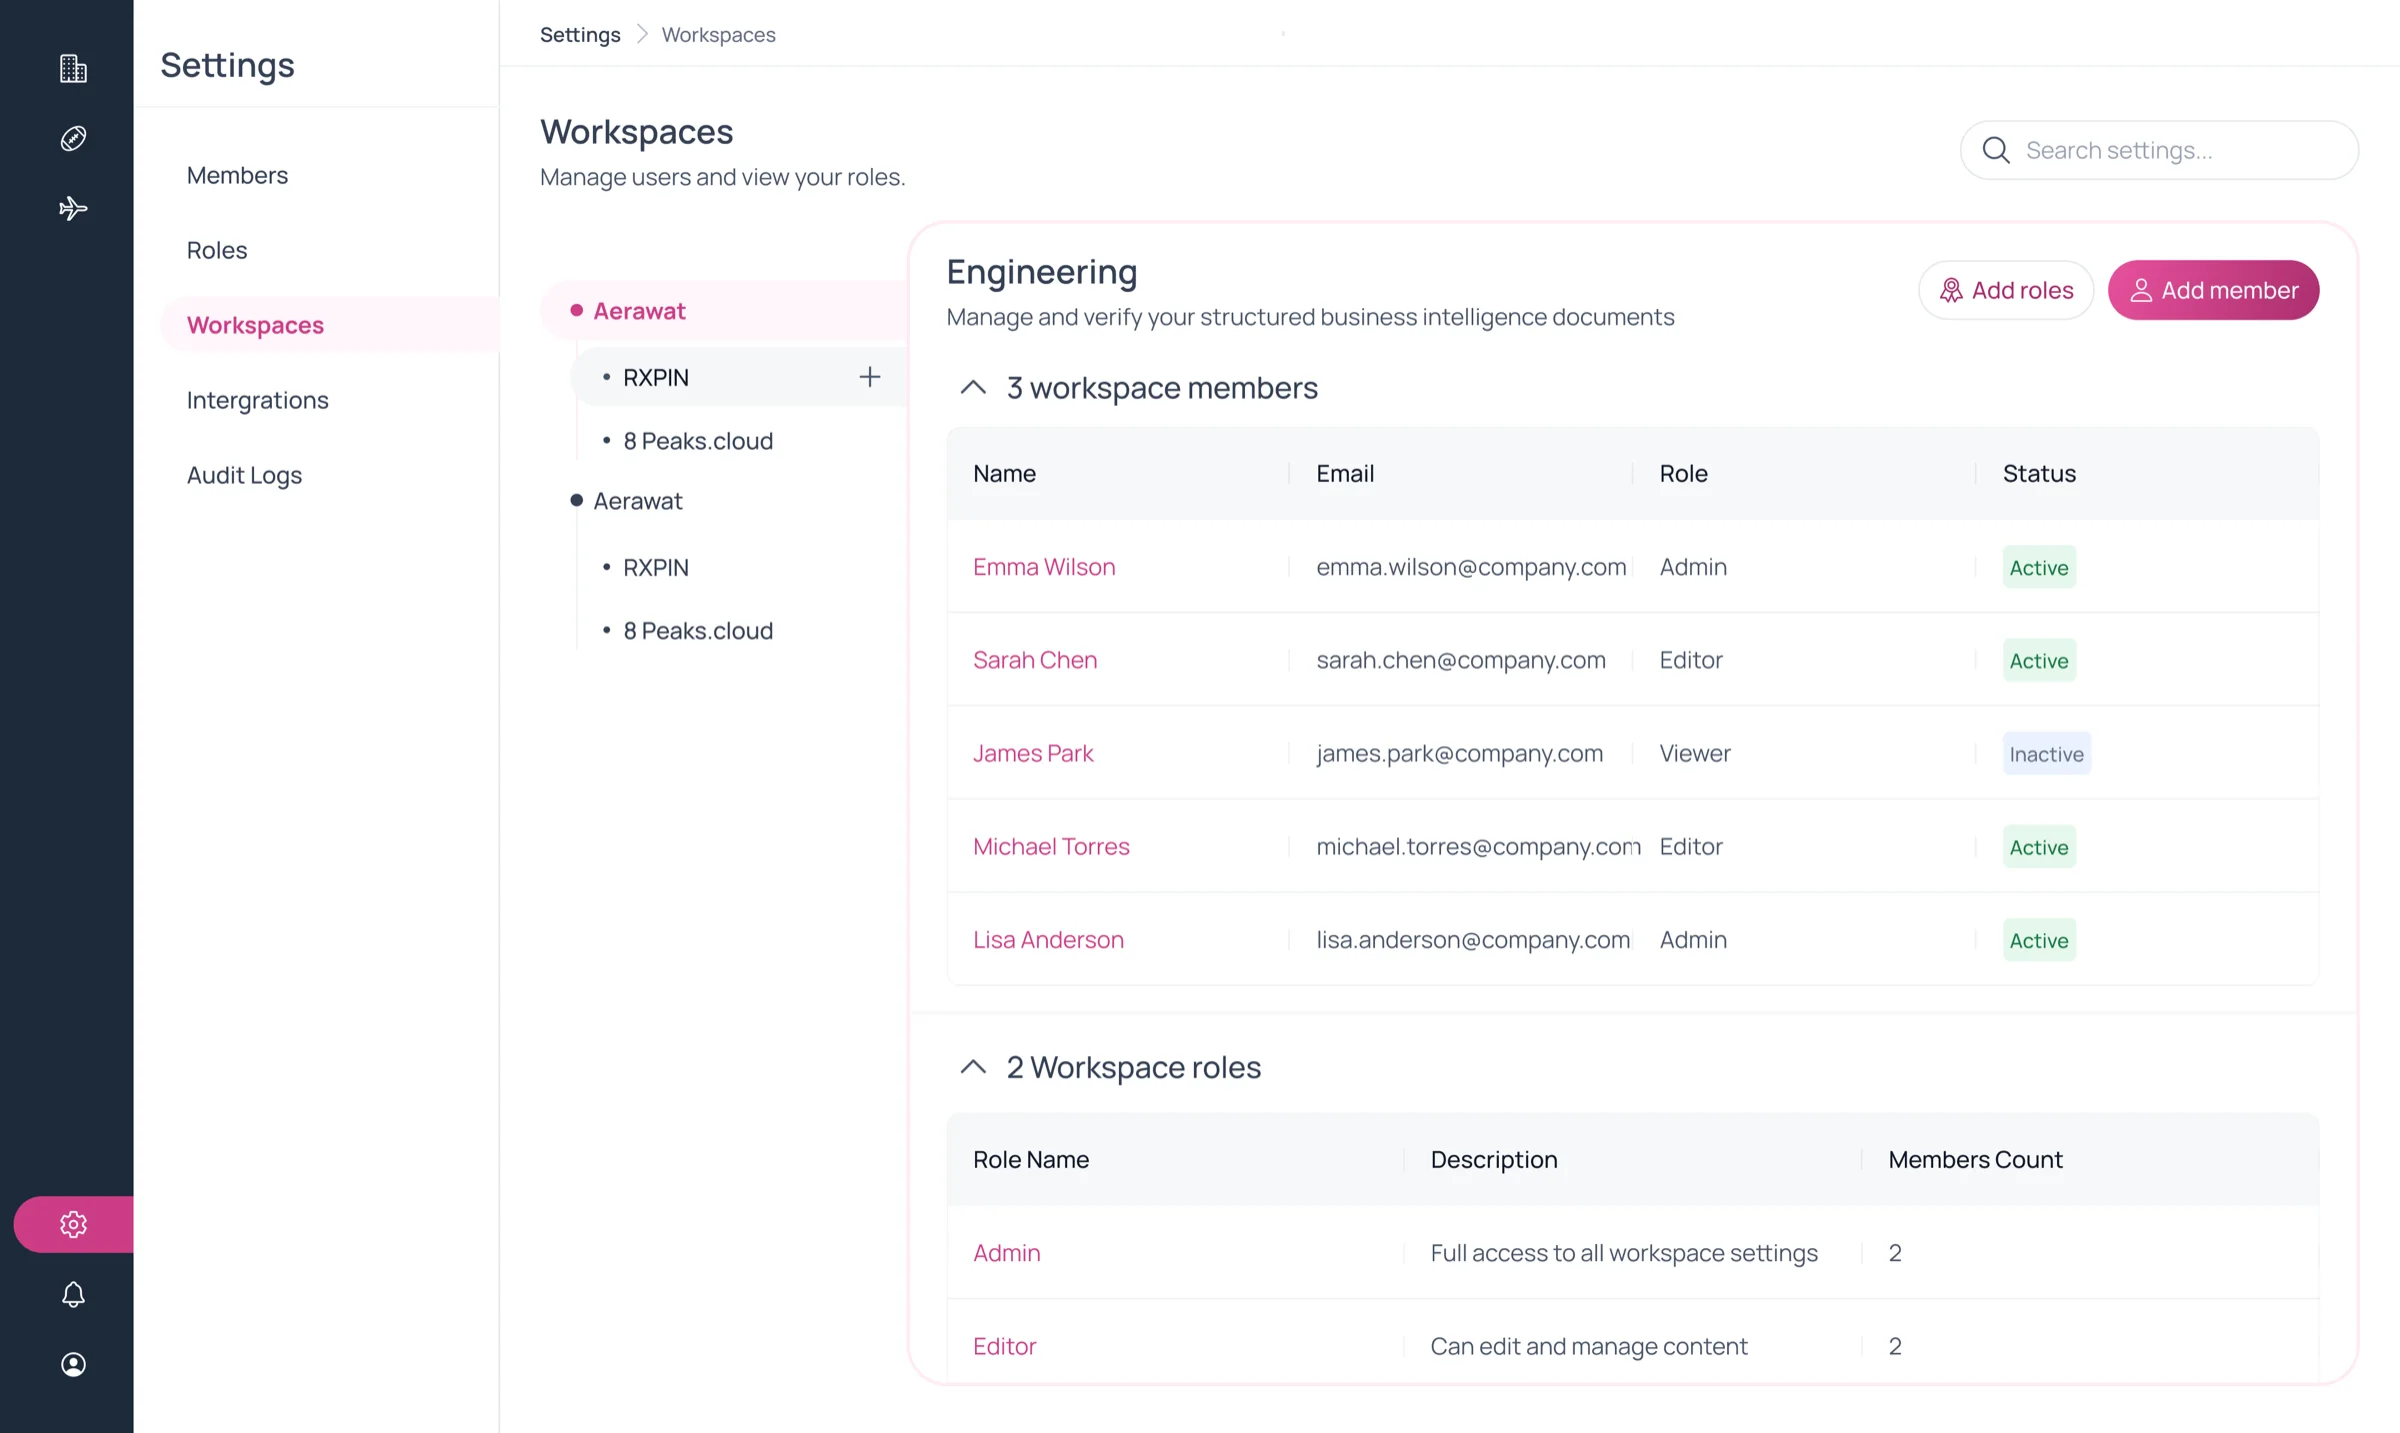Viewport: 2400px width, 1433px height.
Task: Open the settings gear icon in sidebar
Action: [73, 1224]
